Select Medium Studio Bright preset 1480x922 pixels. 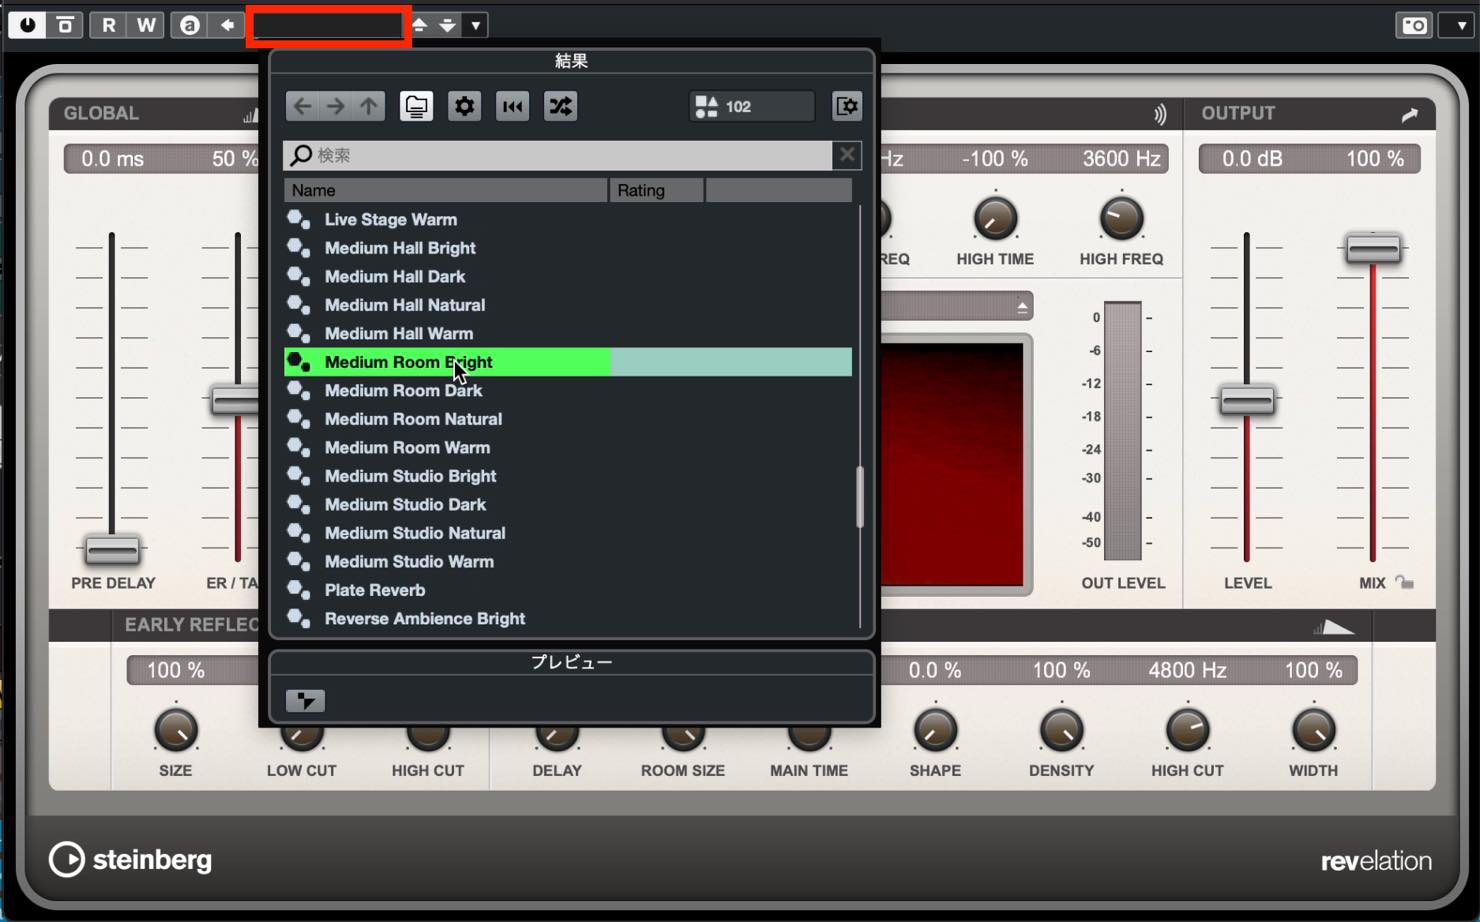tap(568, 476)
